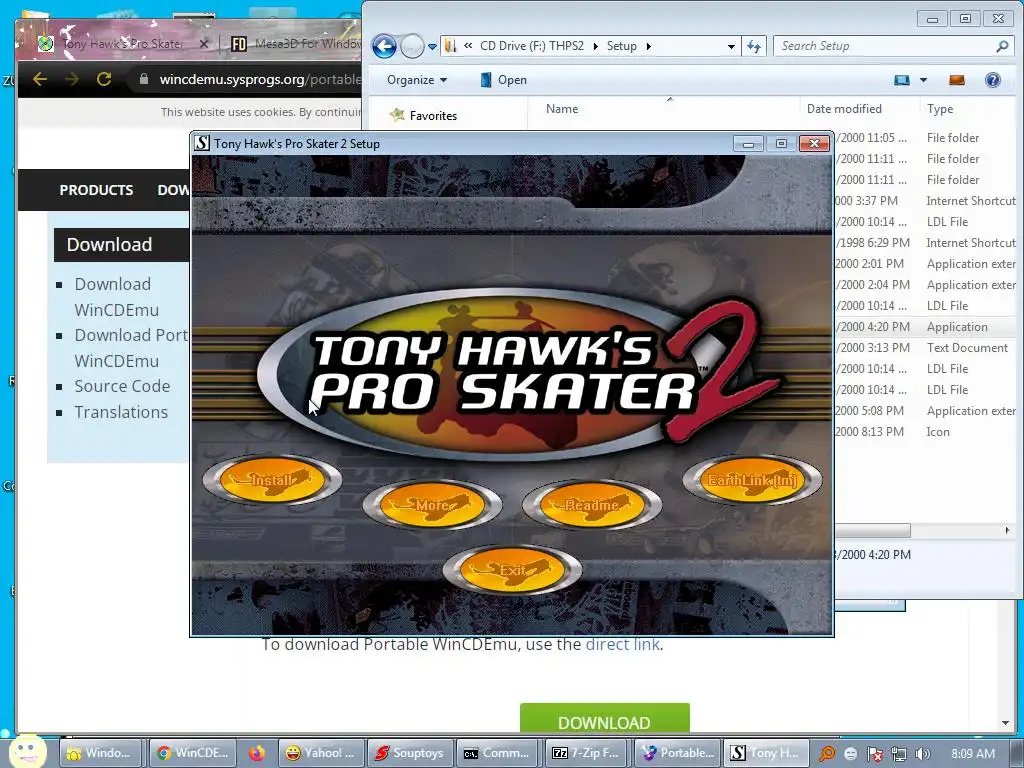Image resolution: width=1024 pixels, height=768 pixels.
Task: Click Open in the Explorer toolbar
Action: [x=504, y=80]
